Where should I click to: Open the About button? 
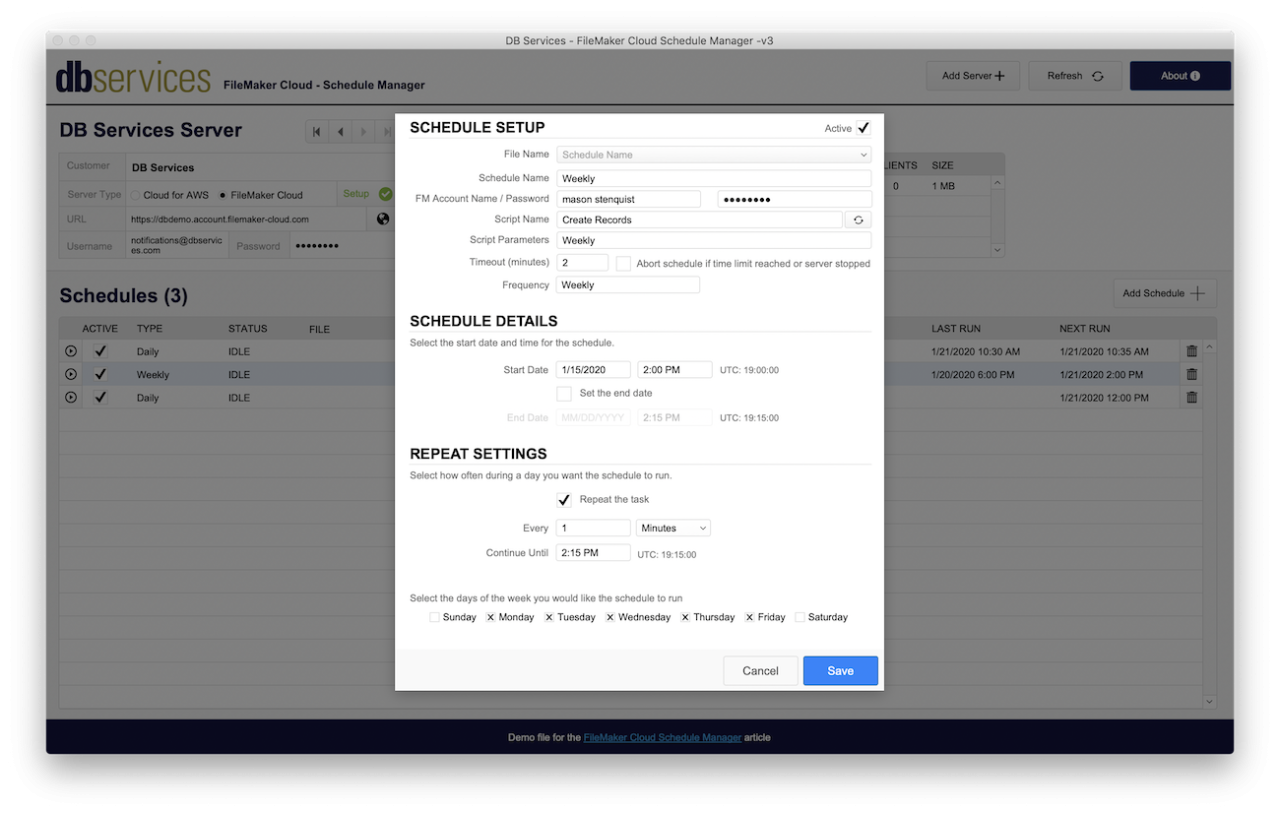[x=1180, y=76]
